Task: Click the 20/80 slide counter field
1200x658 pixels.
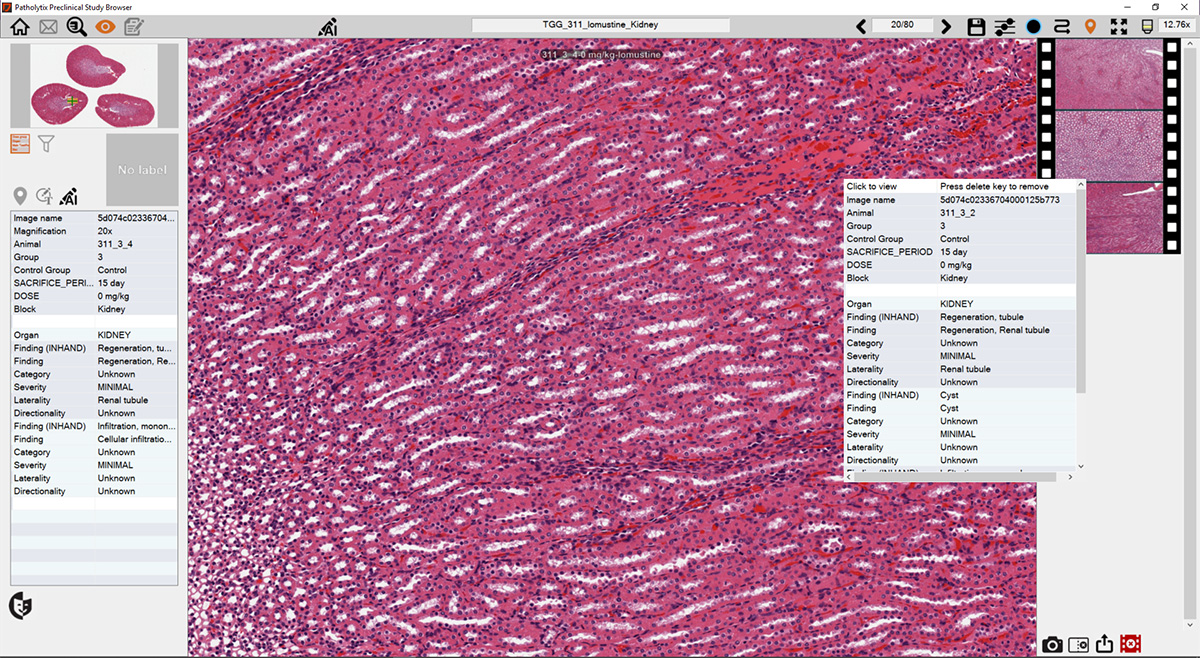Action: (903, 26)
